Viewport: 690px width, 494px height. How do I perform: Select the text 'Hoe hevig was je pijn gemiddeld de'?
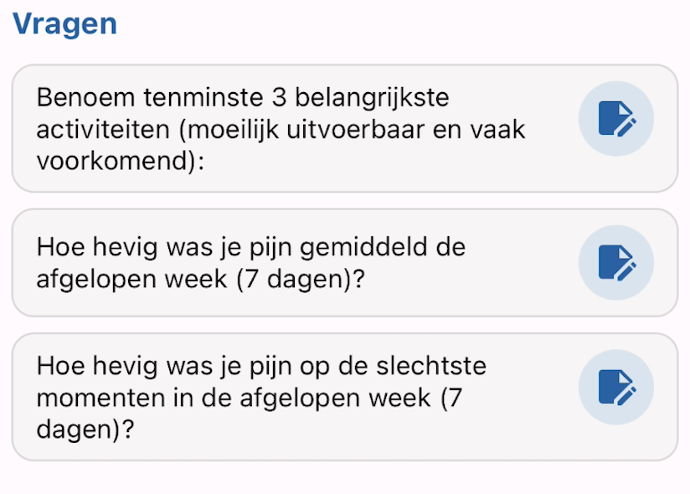click(x=251, y=247)
